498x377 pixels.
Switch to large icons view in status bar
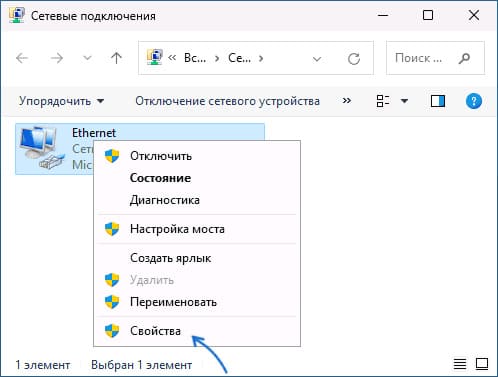click(x=482, y=364)
